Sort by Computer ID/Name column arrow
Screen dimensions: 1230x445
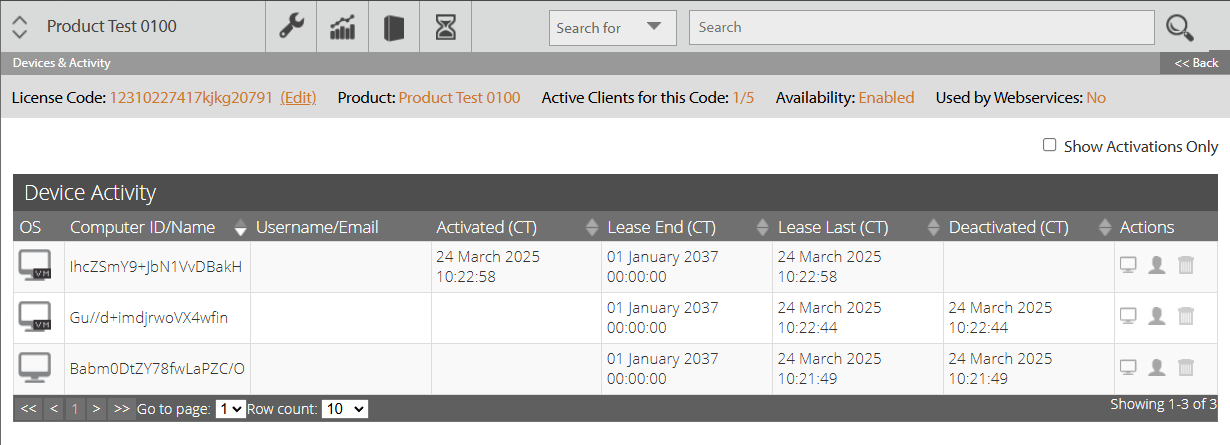(x=240, y=228)
